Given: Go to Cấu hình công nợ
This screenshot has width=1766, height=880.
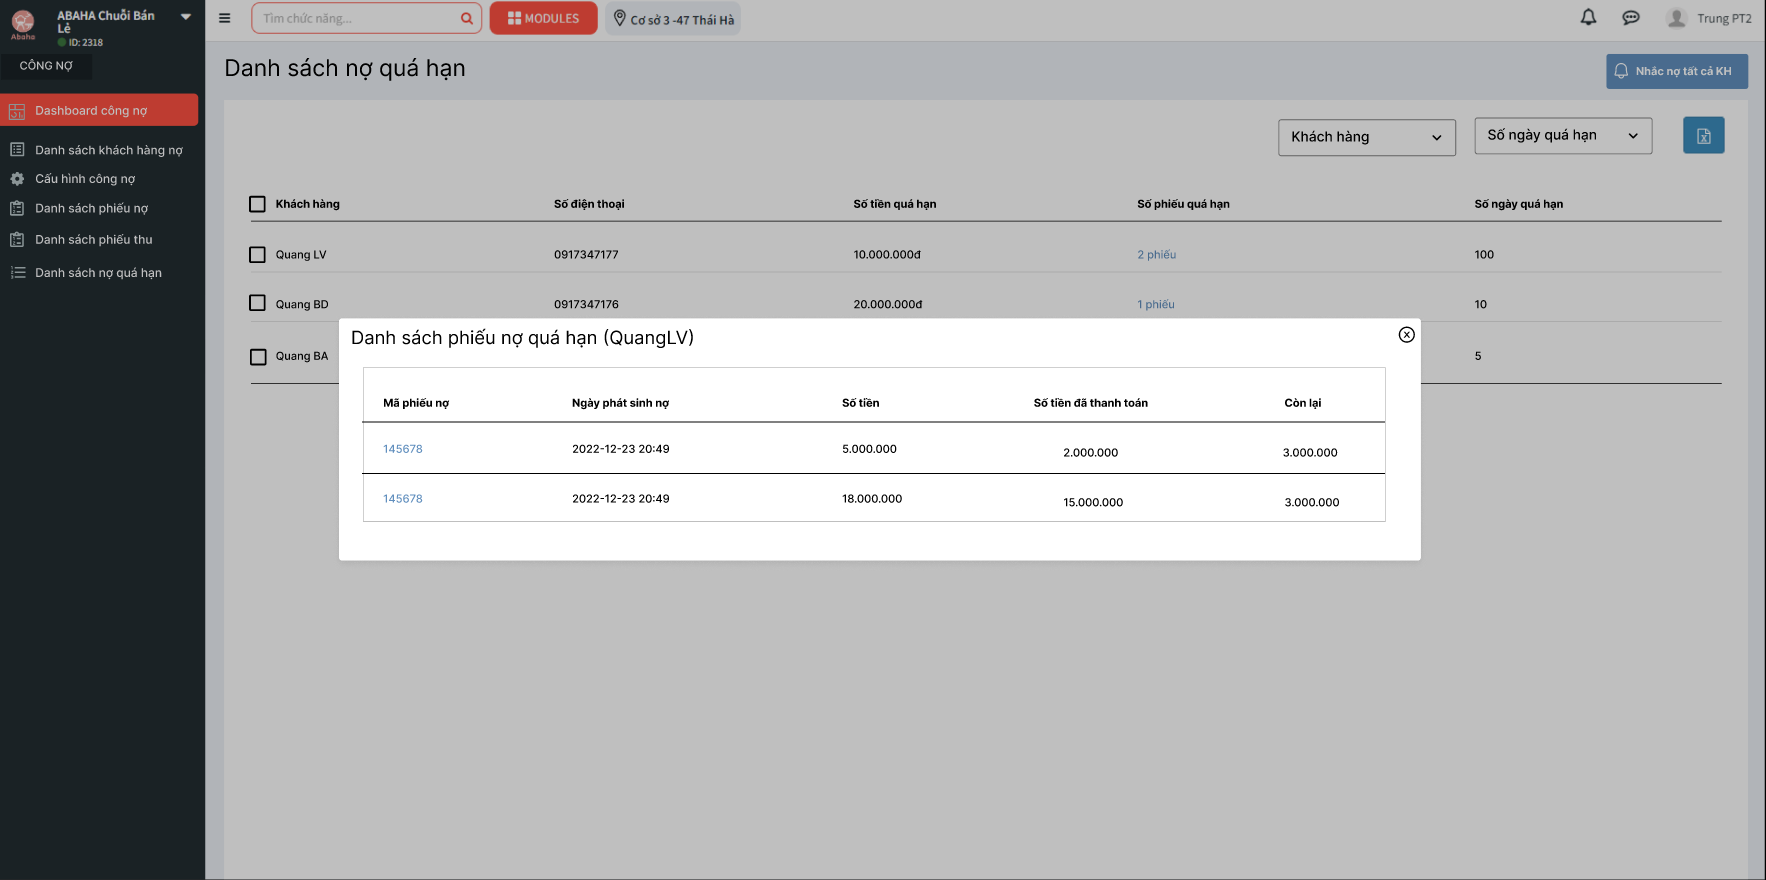Looking at the screenshot, I should 85,179.
